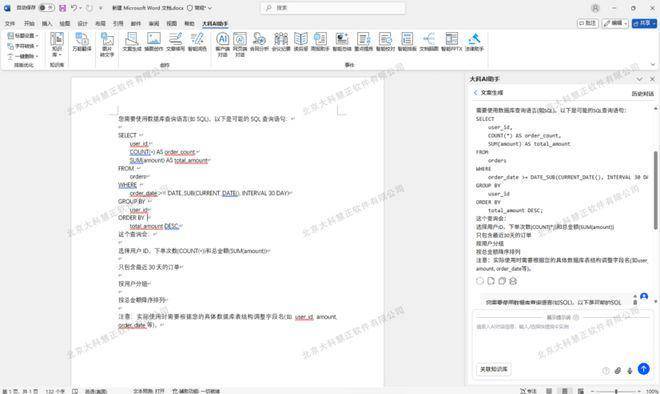The width and height of the screenshot is (660, 394).
Task: Click the 插图创作 illustration tool
Action: pyautogui.click(x=154, y=42)
